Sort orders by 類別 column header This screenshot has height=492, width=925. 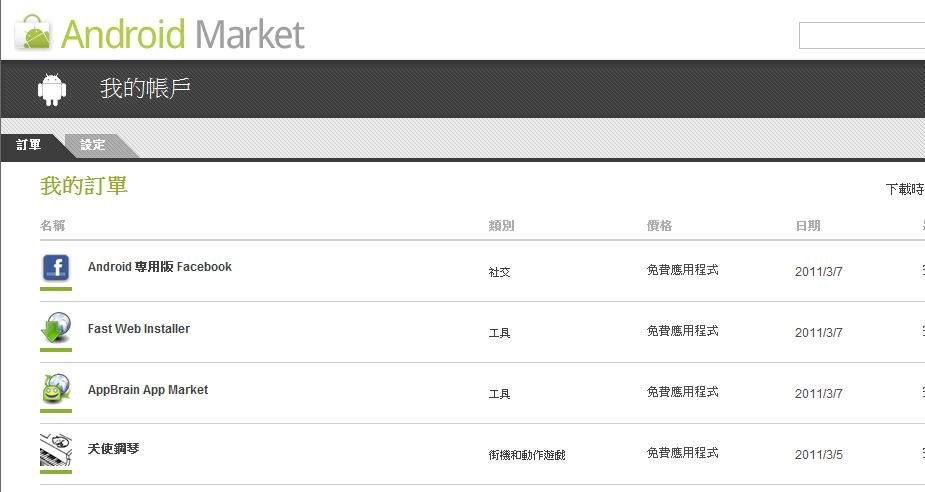(501, 225)
